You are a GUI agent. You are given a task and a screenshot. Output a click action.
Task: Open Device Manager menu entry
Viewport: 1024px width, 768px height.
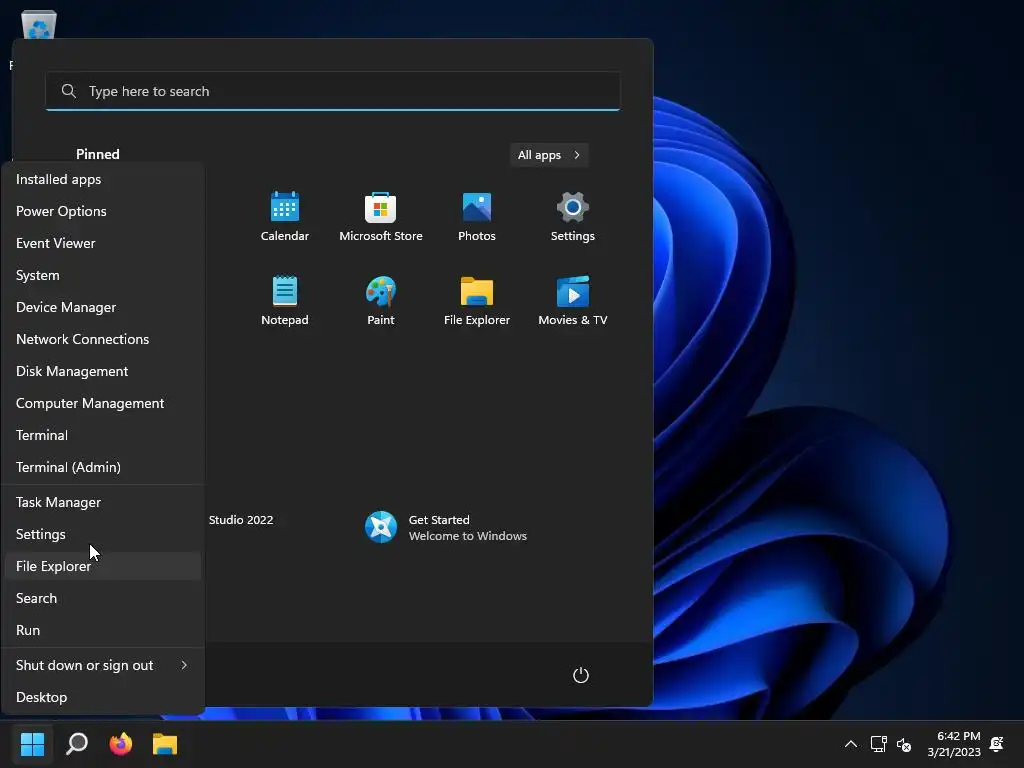103,307
